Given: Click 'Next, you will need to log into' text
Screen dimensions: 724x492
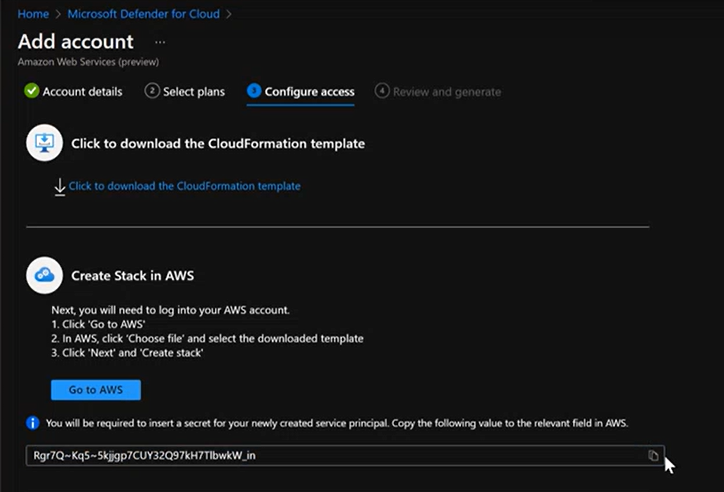Looking at the screenshot, I should pyautogui.click(x=170, y=310).
